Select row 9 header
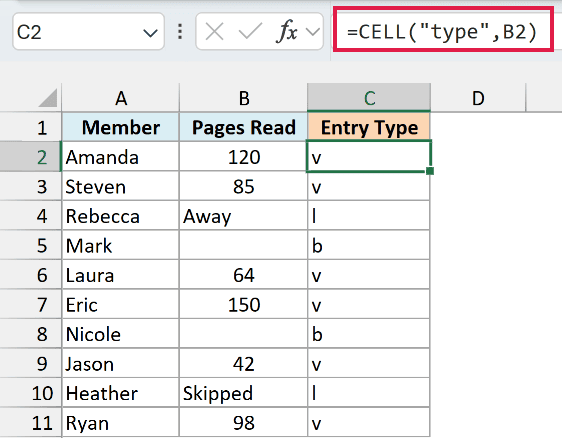562x438 pixels. click(31, 363)
